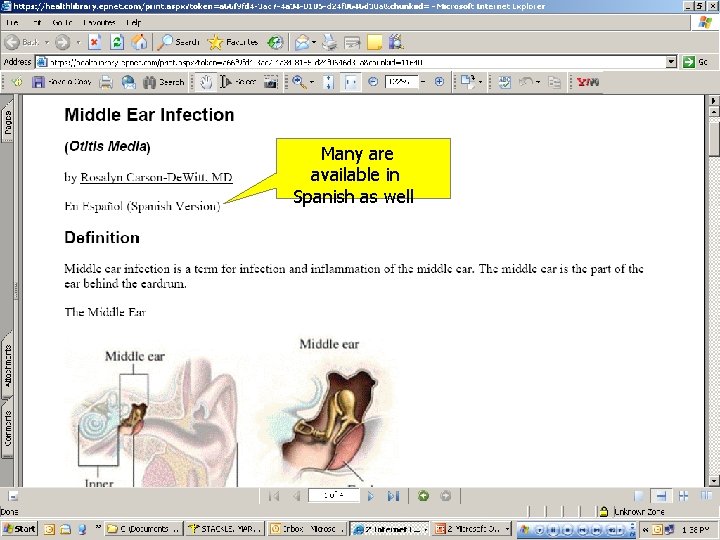The width and height of the screenshot is (720, 540).
Task: Open the File menu
Action: (x=12, y=22)
